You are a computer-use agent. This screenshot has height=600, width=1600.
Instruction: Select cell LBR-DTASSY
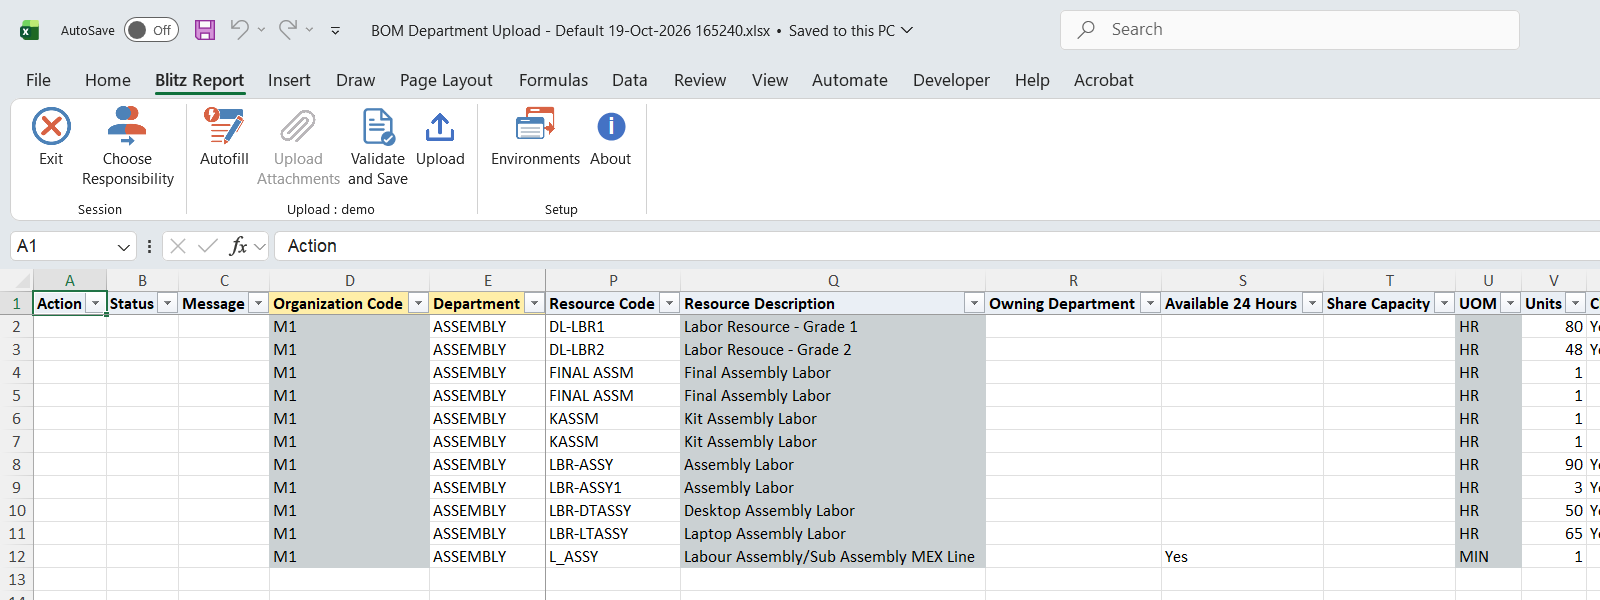pyautogui.click(x=613, y=511)
